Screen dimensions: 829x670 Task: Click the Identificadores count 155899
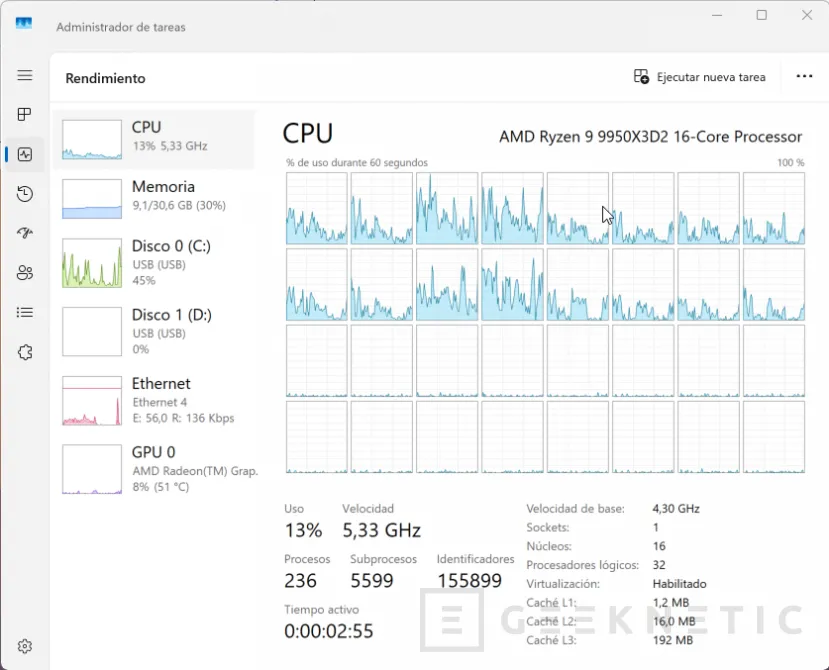(469, 581)
